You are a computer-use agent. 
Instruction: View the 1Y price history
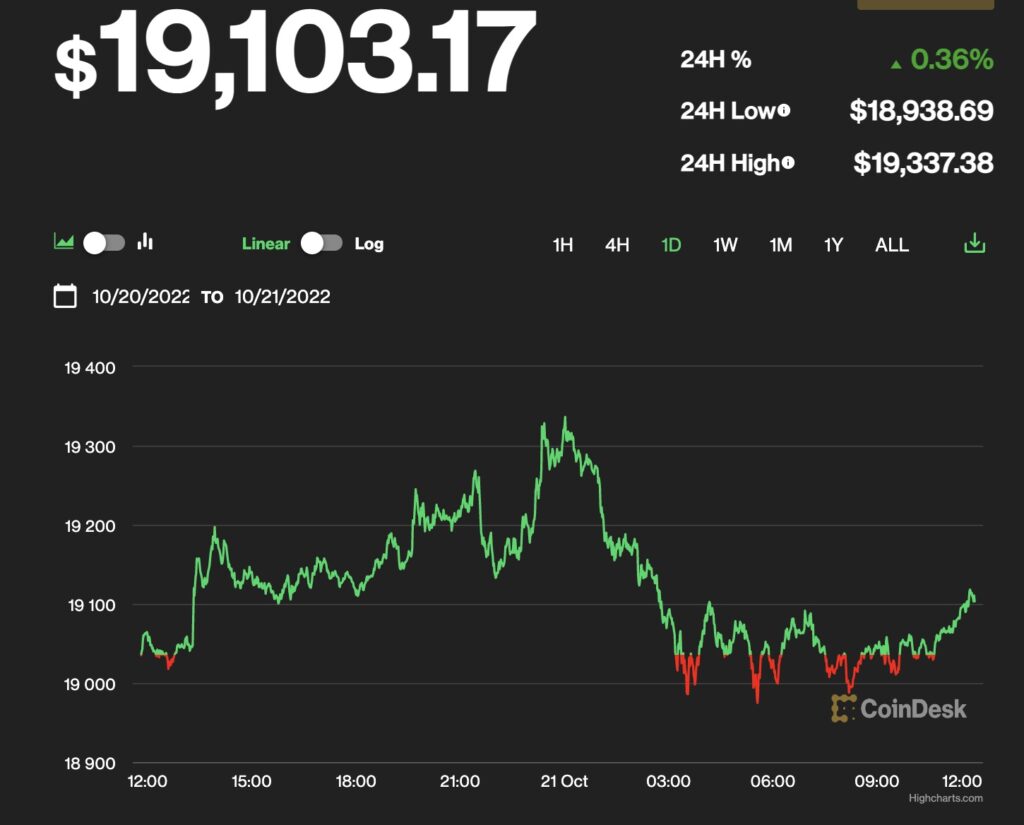(x=833, y=244)
